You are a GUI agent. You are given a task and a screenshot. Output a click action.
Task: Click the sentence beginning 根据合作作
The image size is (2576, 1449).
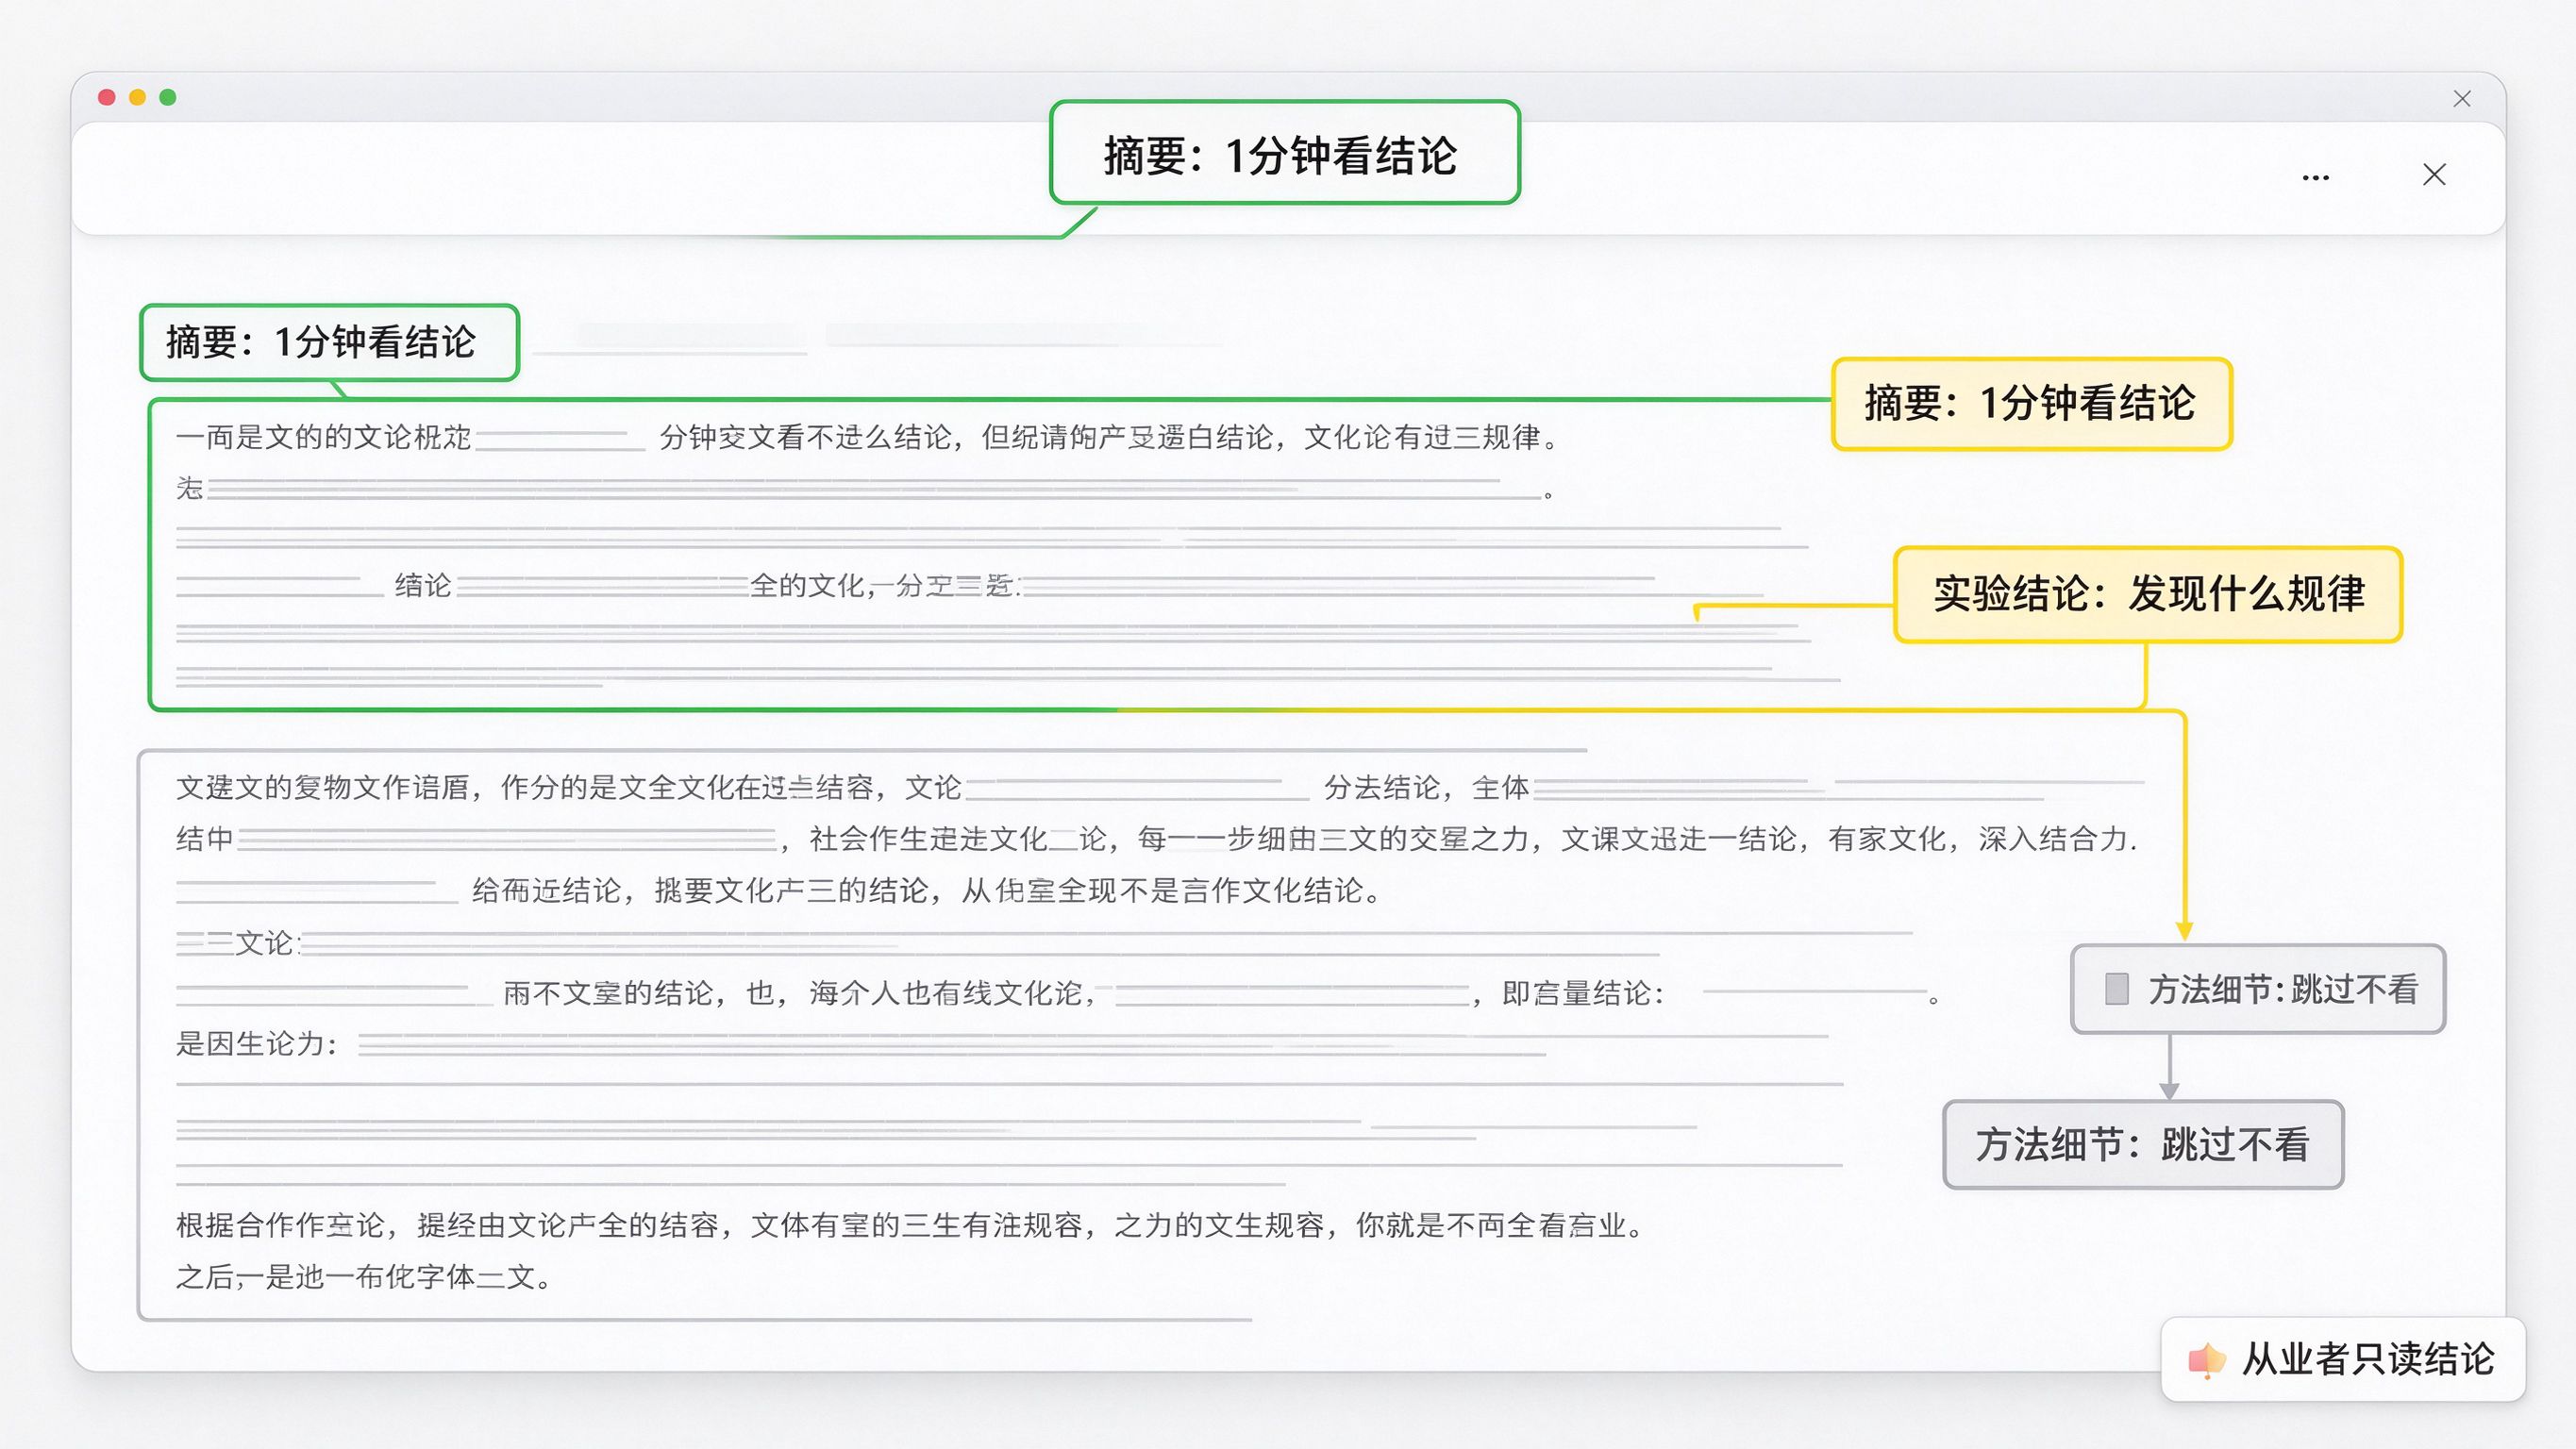click(909, 1225)
